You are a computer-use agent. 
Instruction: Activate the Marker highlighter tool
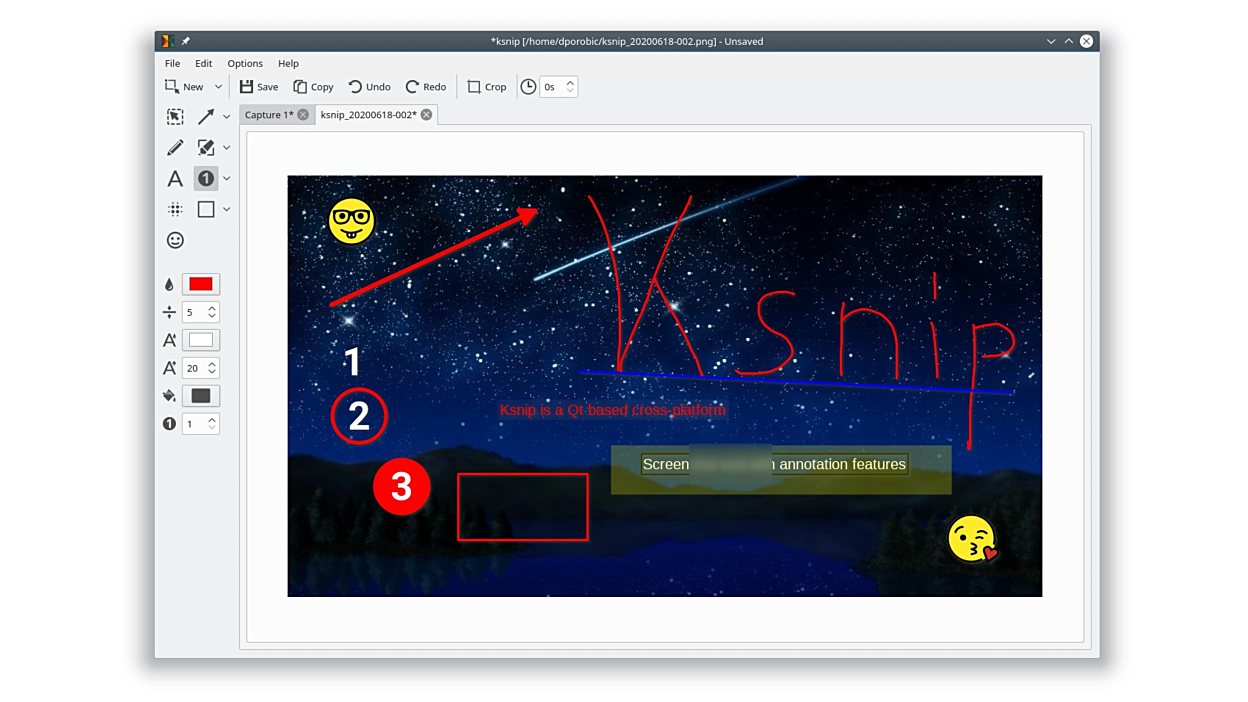pos(206,147)
